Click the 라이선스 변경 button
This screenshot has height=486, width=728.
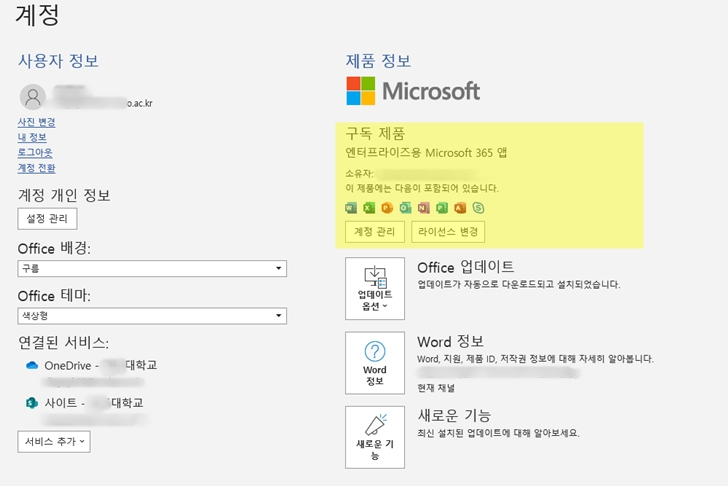tap(448, 232)
